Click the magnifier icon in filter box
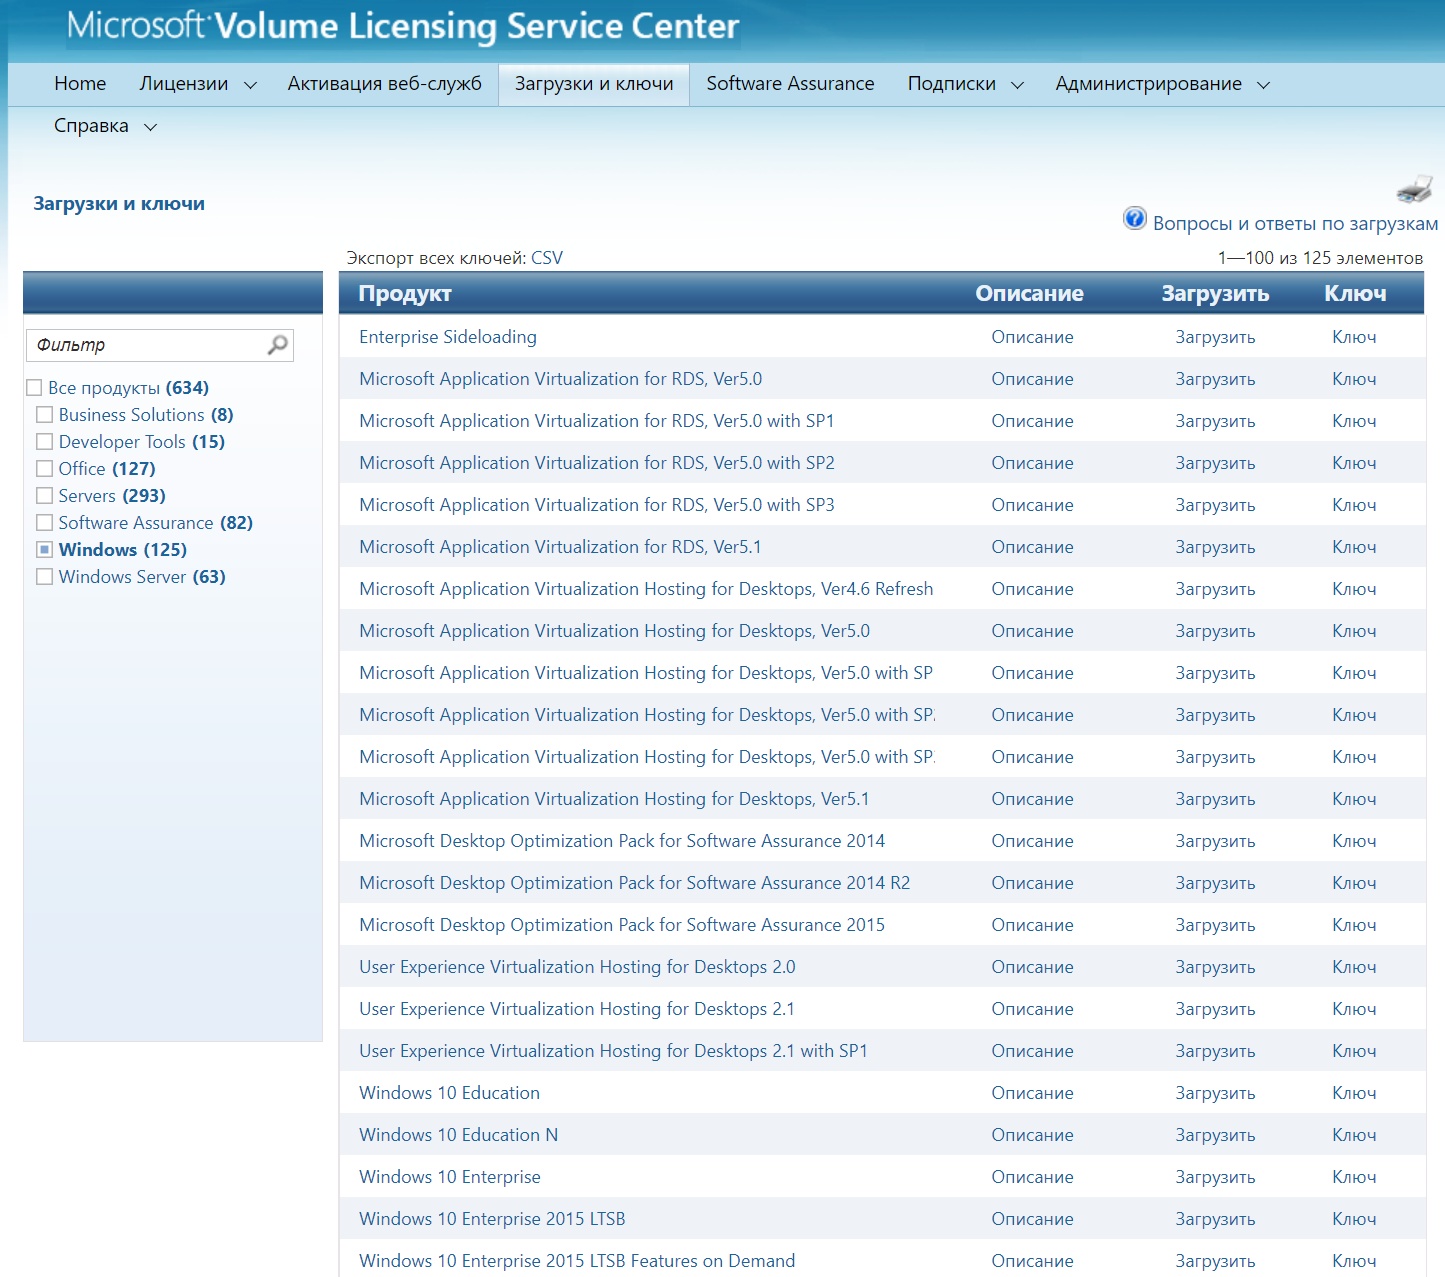This screenshot has height=1277, width=1445. click(x=277, y=345)
